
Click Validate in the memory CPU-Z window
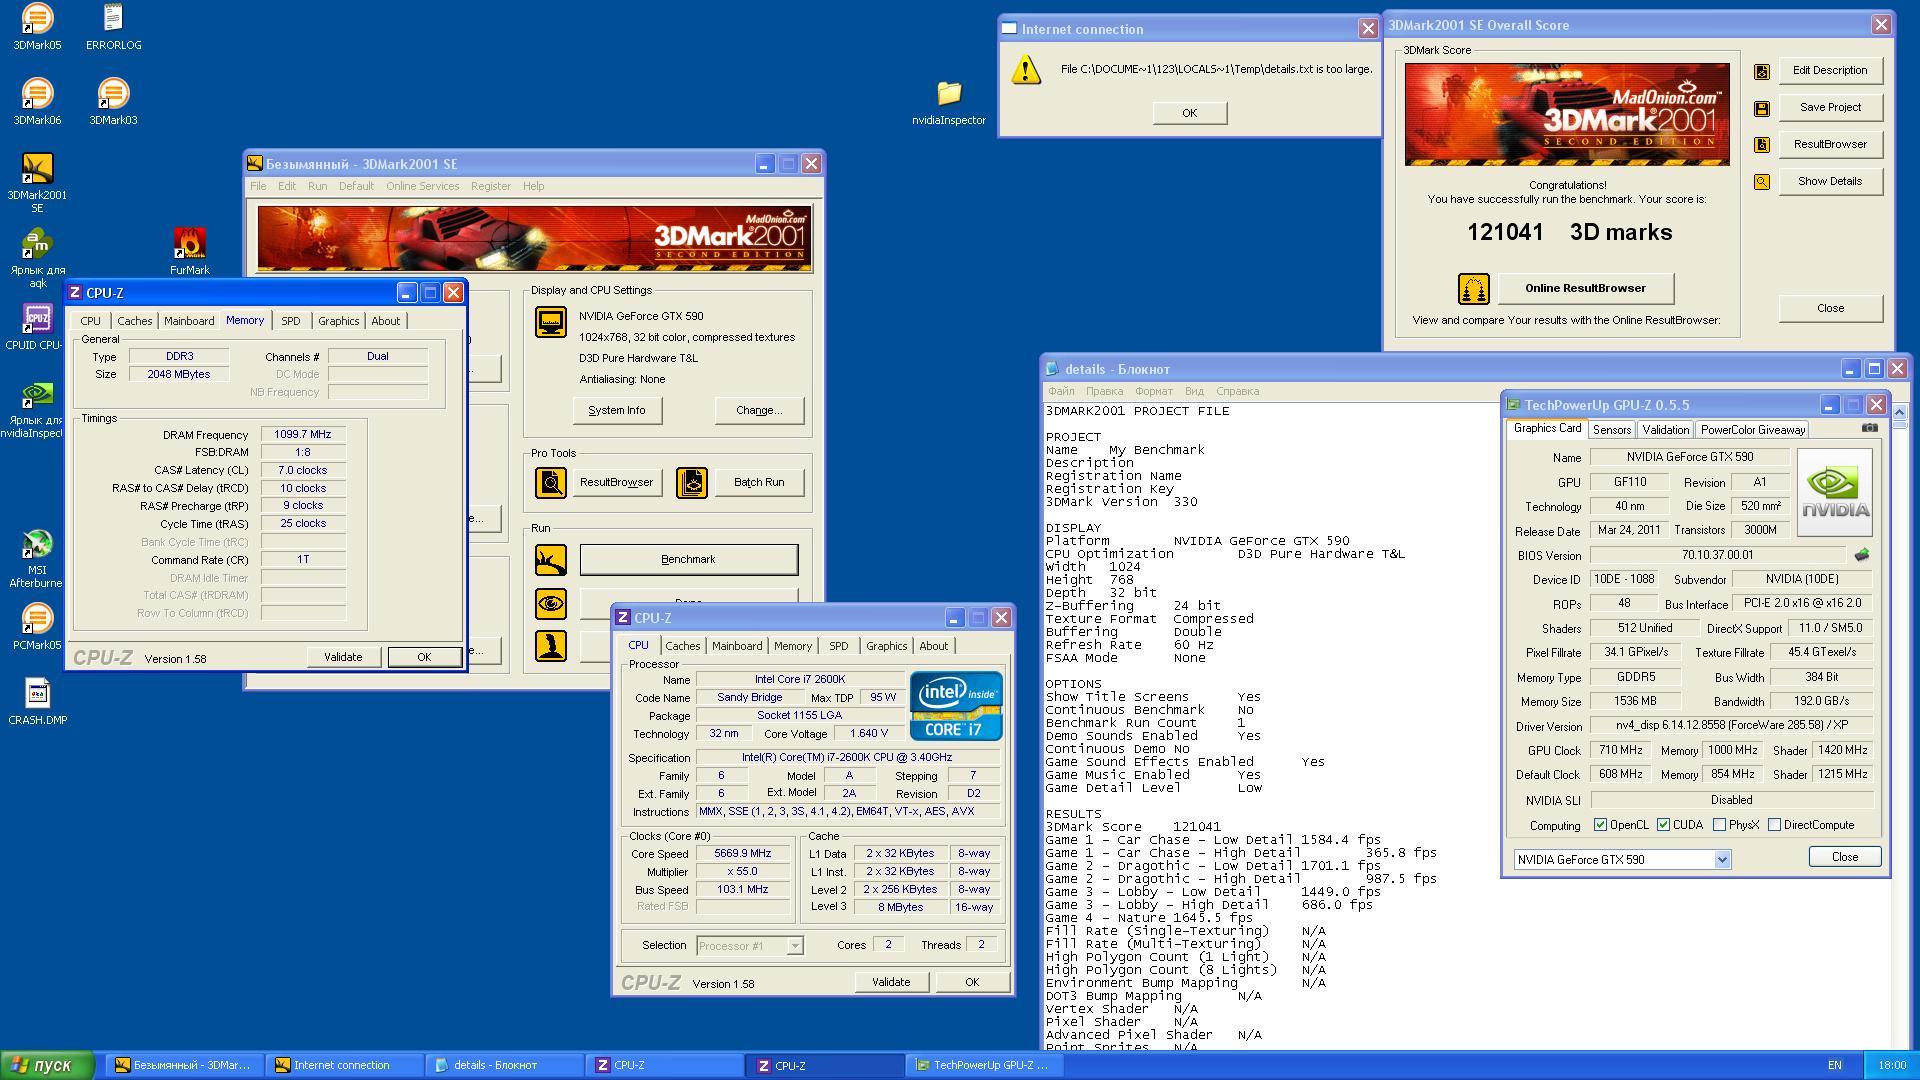[x=343, y=657]
